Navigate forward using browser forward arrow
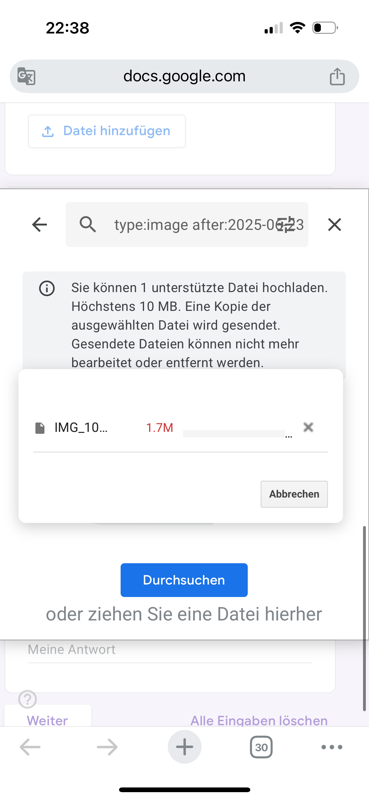This screenshot has height=800, width=369. pos(107,747)
